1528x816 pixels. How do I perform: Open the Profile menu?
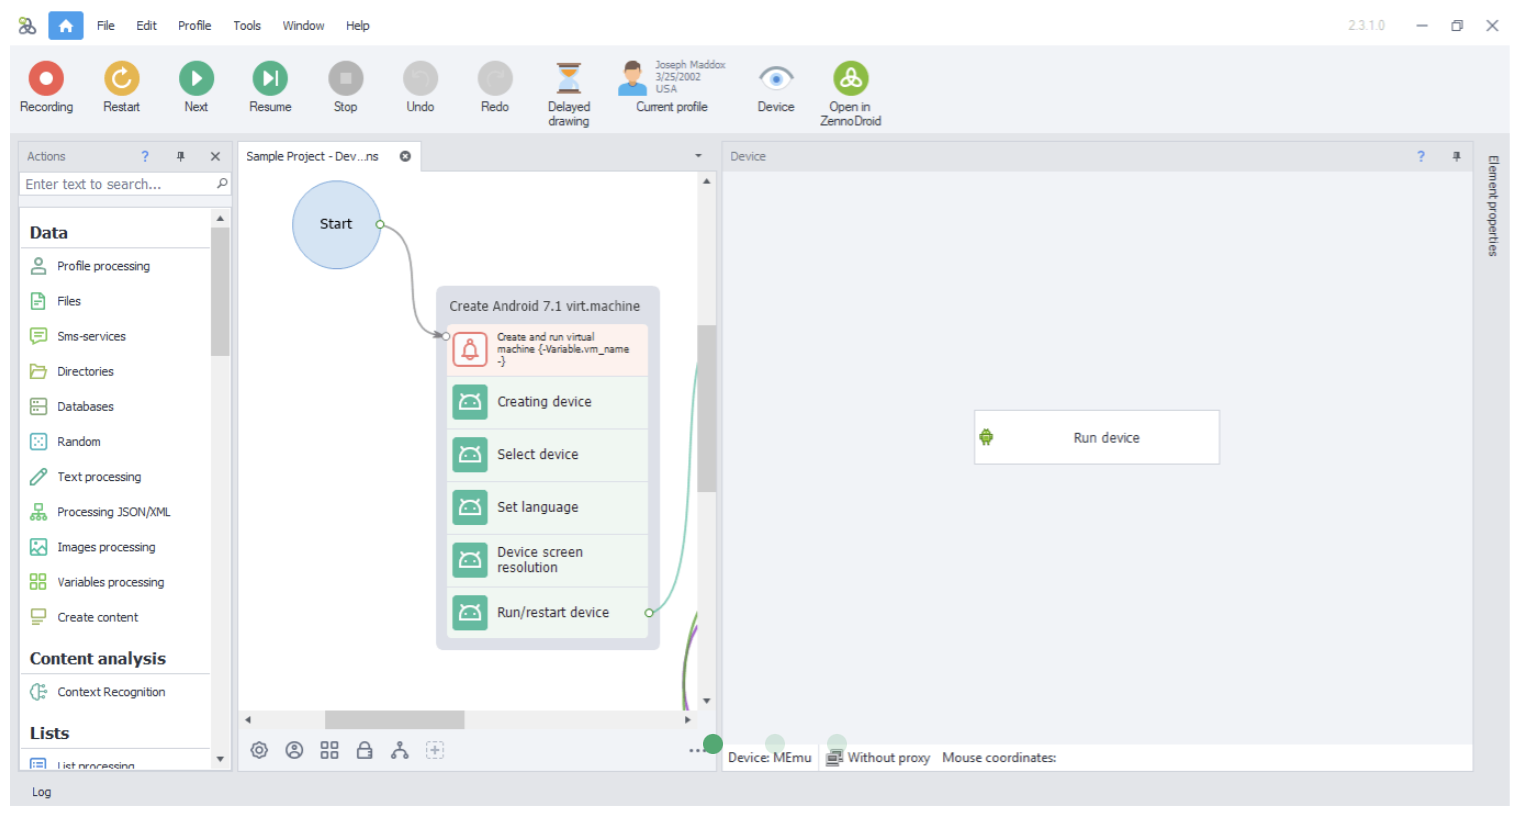coord(194,26)
